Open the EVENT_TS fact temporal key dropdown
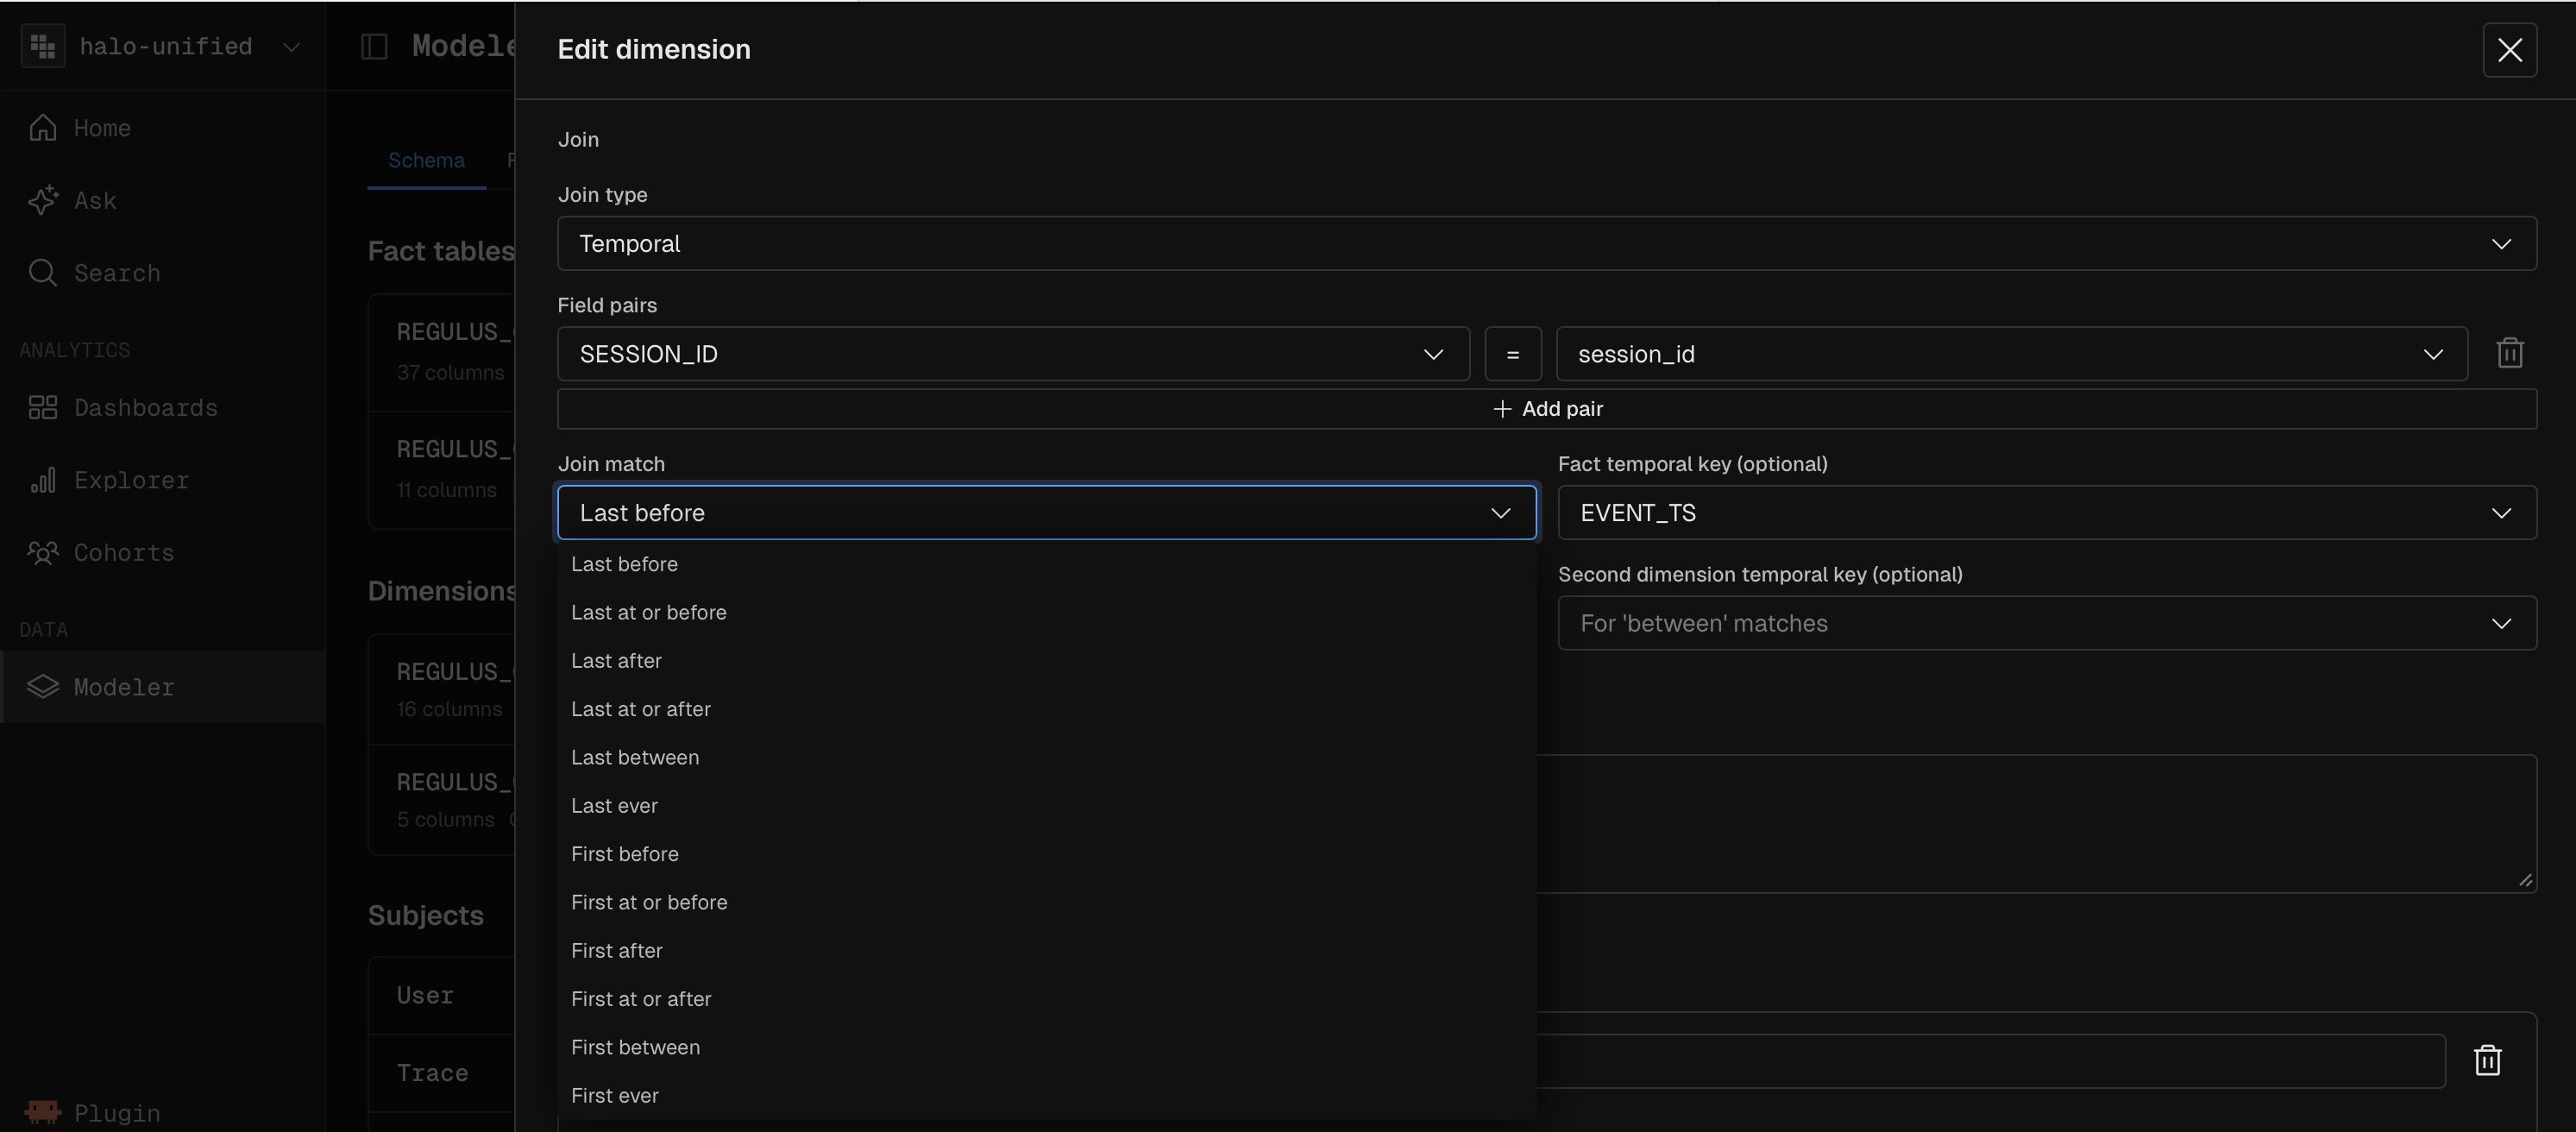2576x1132 pixels. tap(2046, 512)
